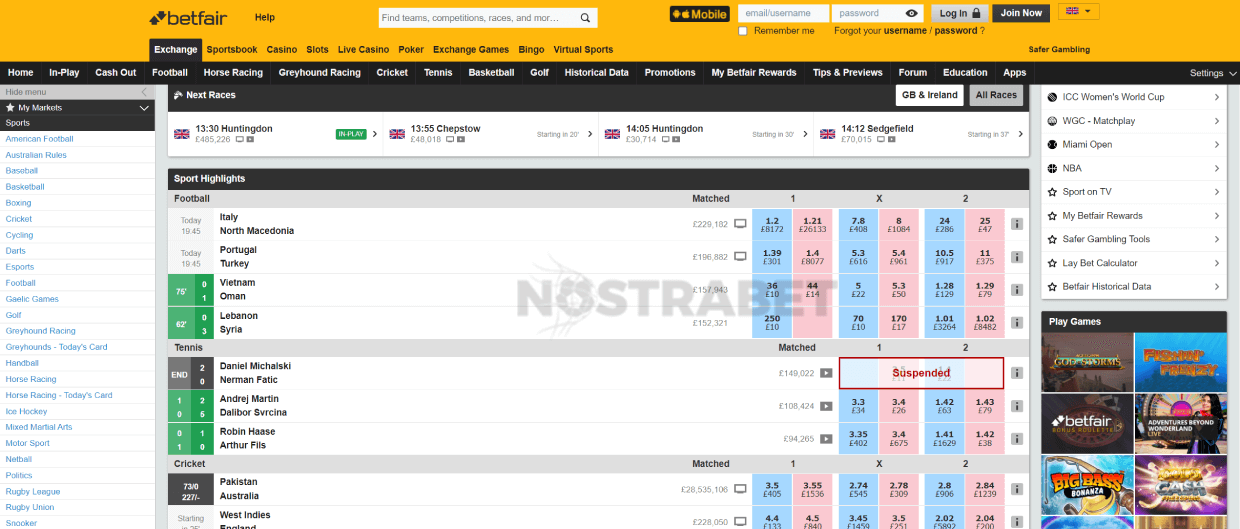The width and height of the screenshot is (1240, 529).
Task: Click the NBA ball icon
Action: [1052, 168]
